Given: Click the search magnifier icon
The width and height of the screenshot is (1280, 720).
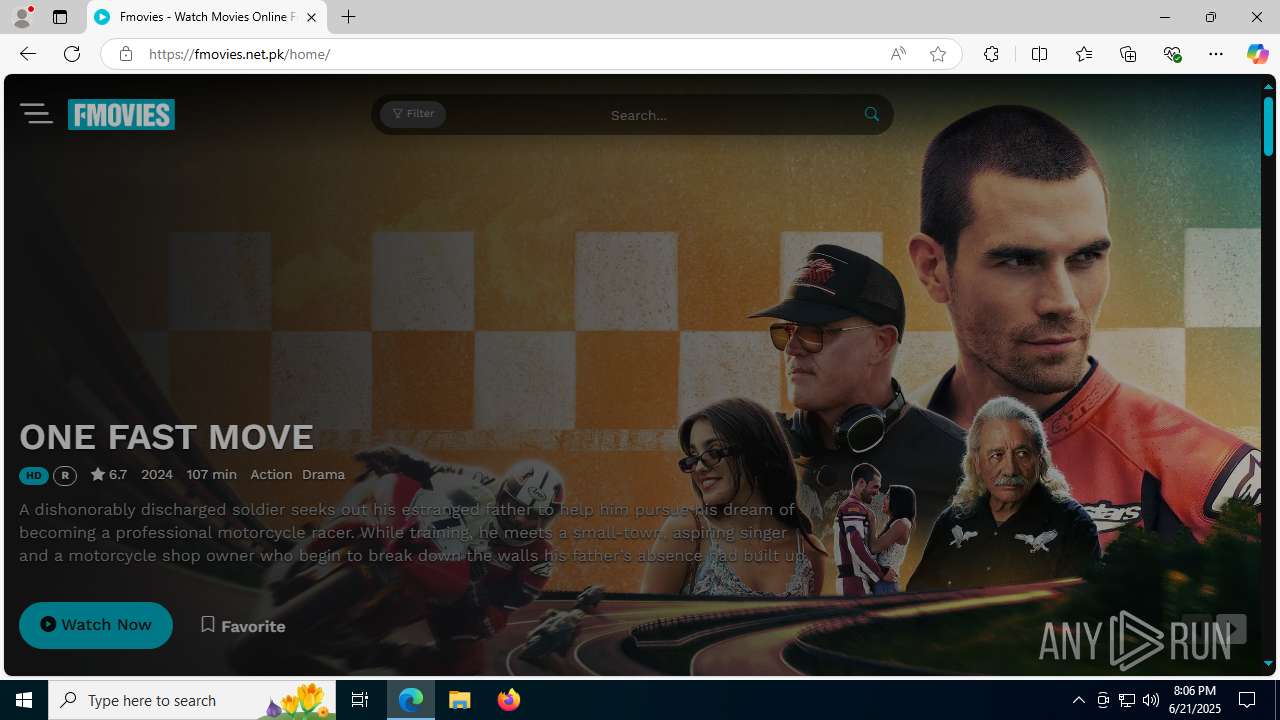Looking at the screenshot, I should coord(872,115).
